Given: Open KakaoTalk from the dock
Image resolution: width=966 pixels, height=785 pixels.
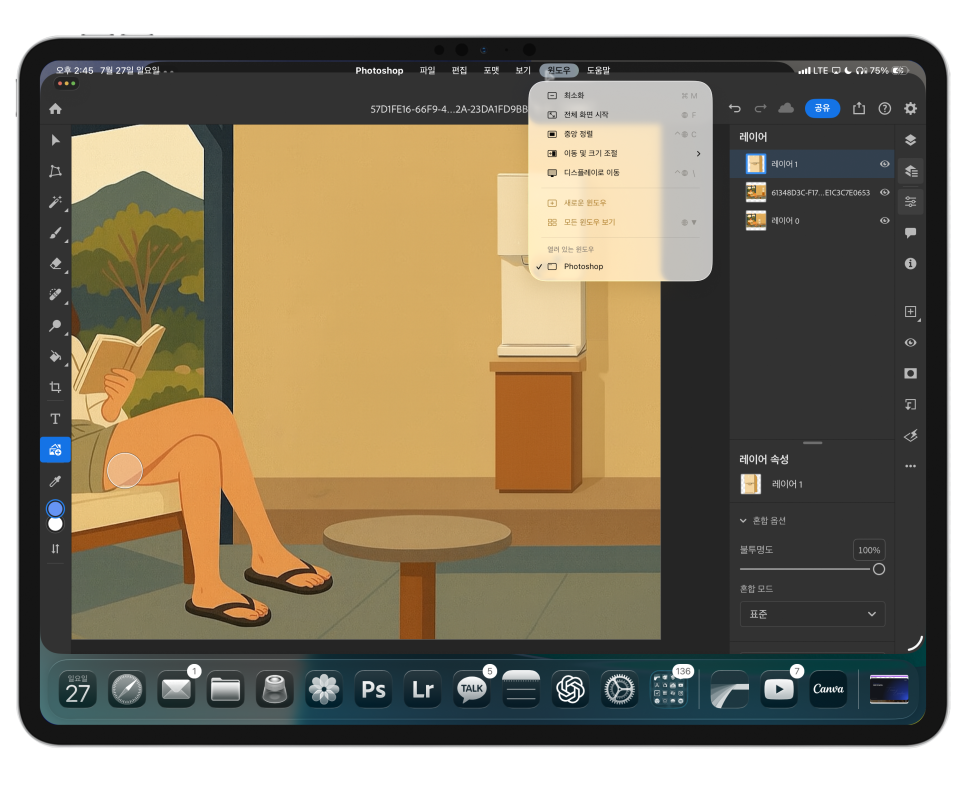Looking at the screenshot, I should (472, 689).
